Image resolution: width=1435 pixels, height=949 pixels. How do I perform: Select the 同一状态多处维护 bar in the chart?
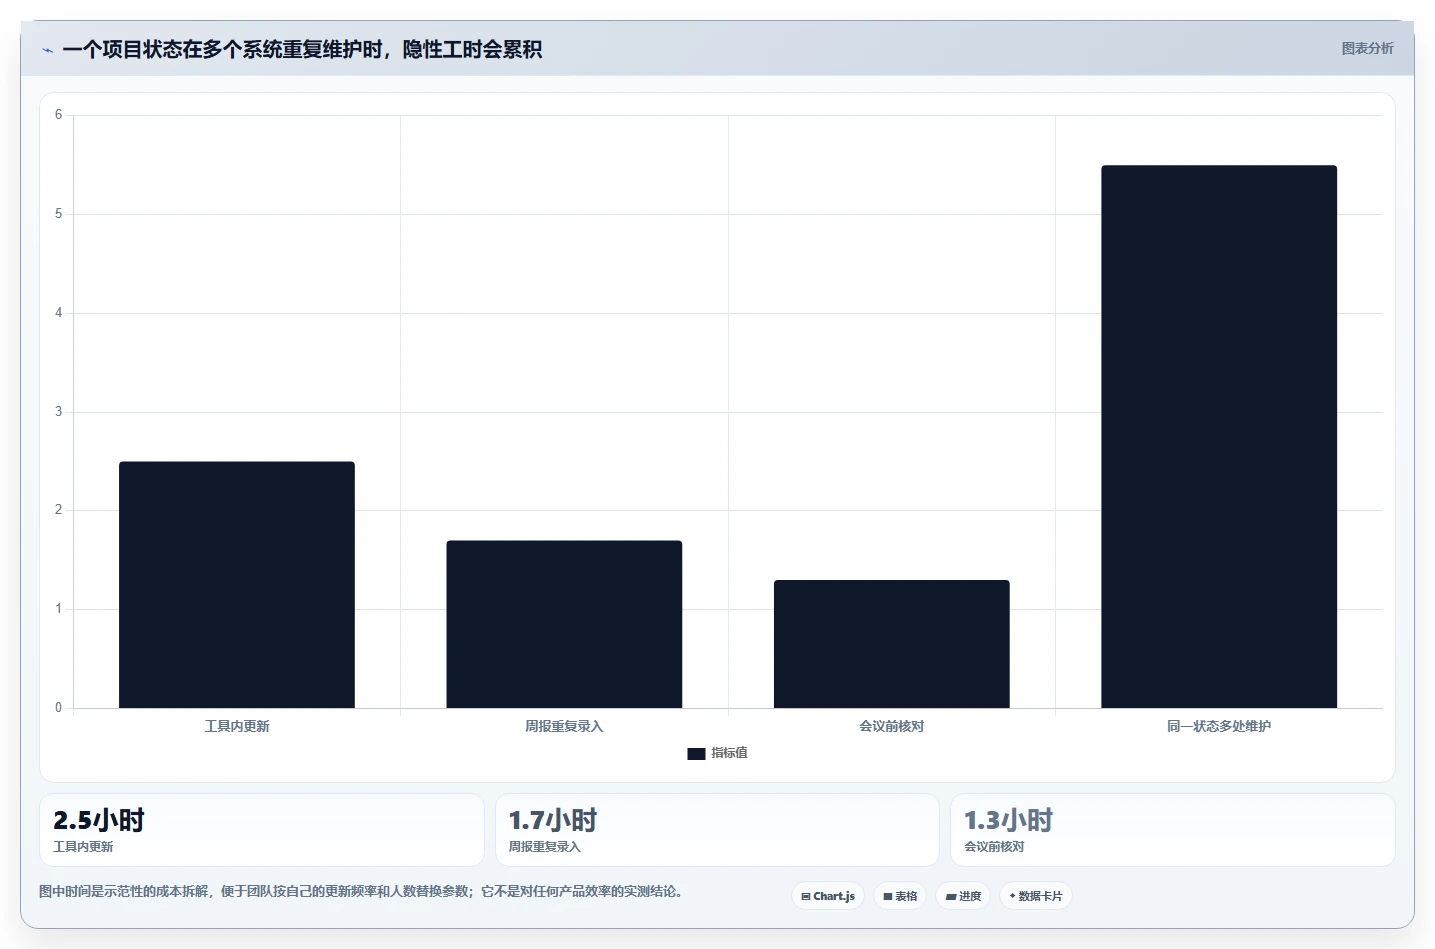pos(1219,437)
